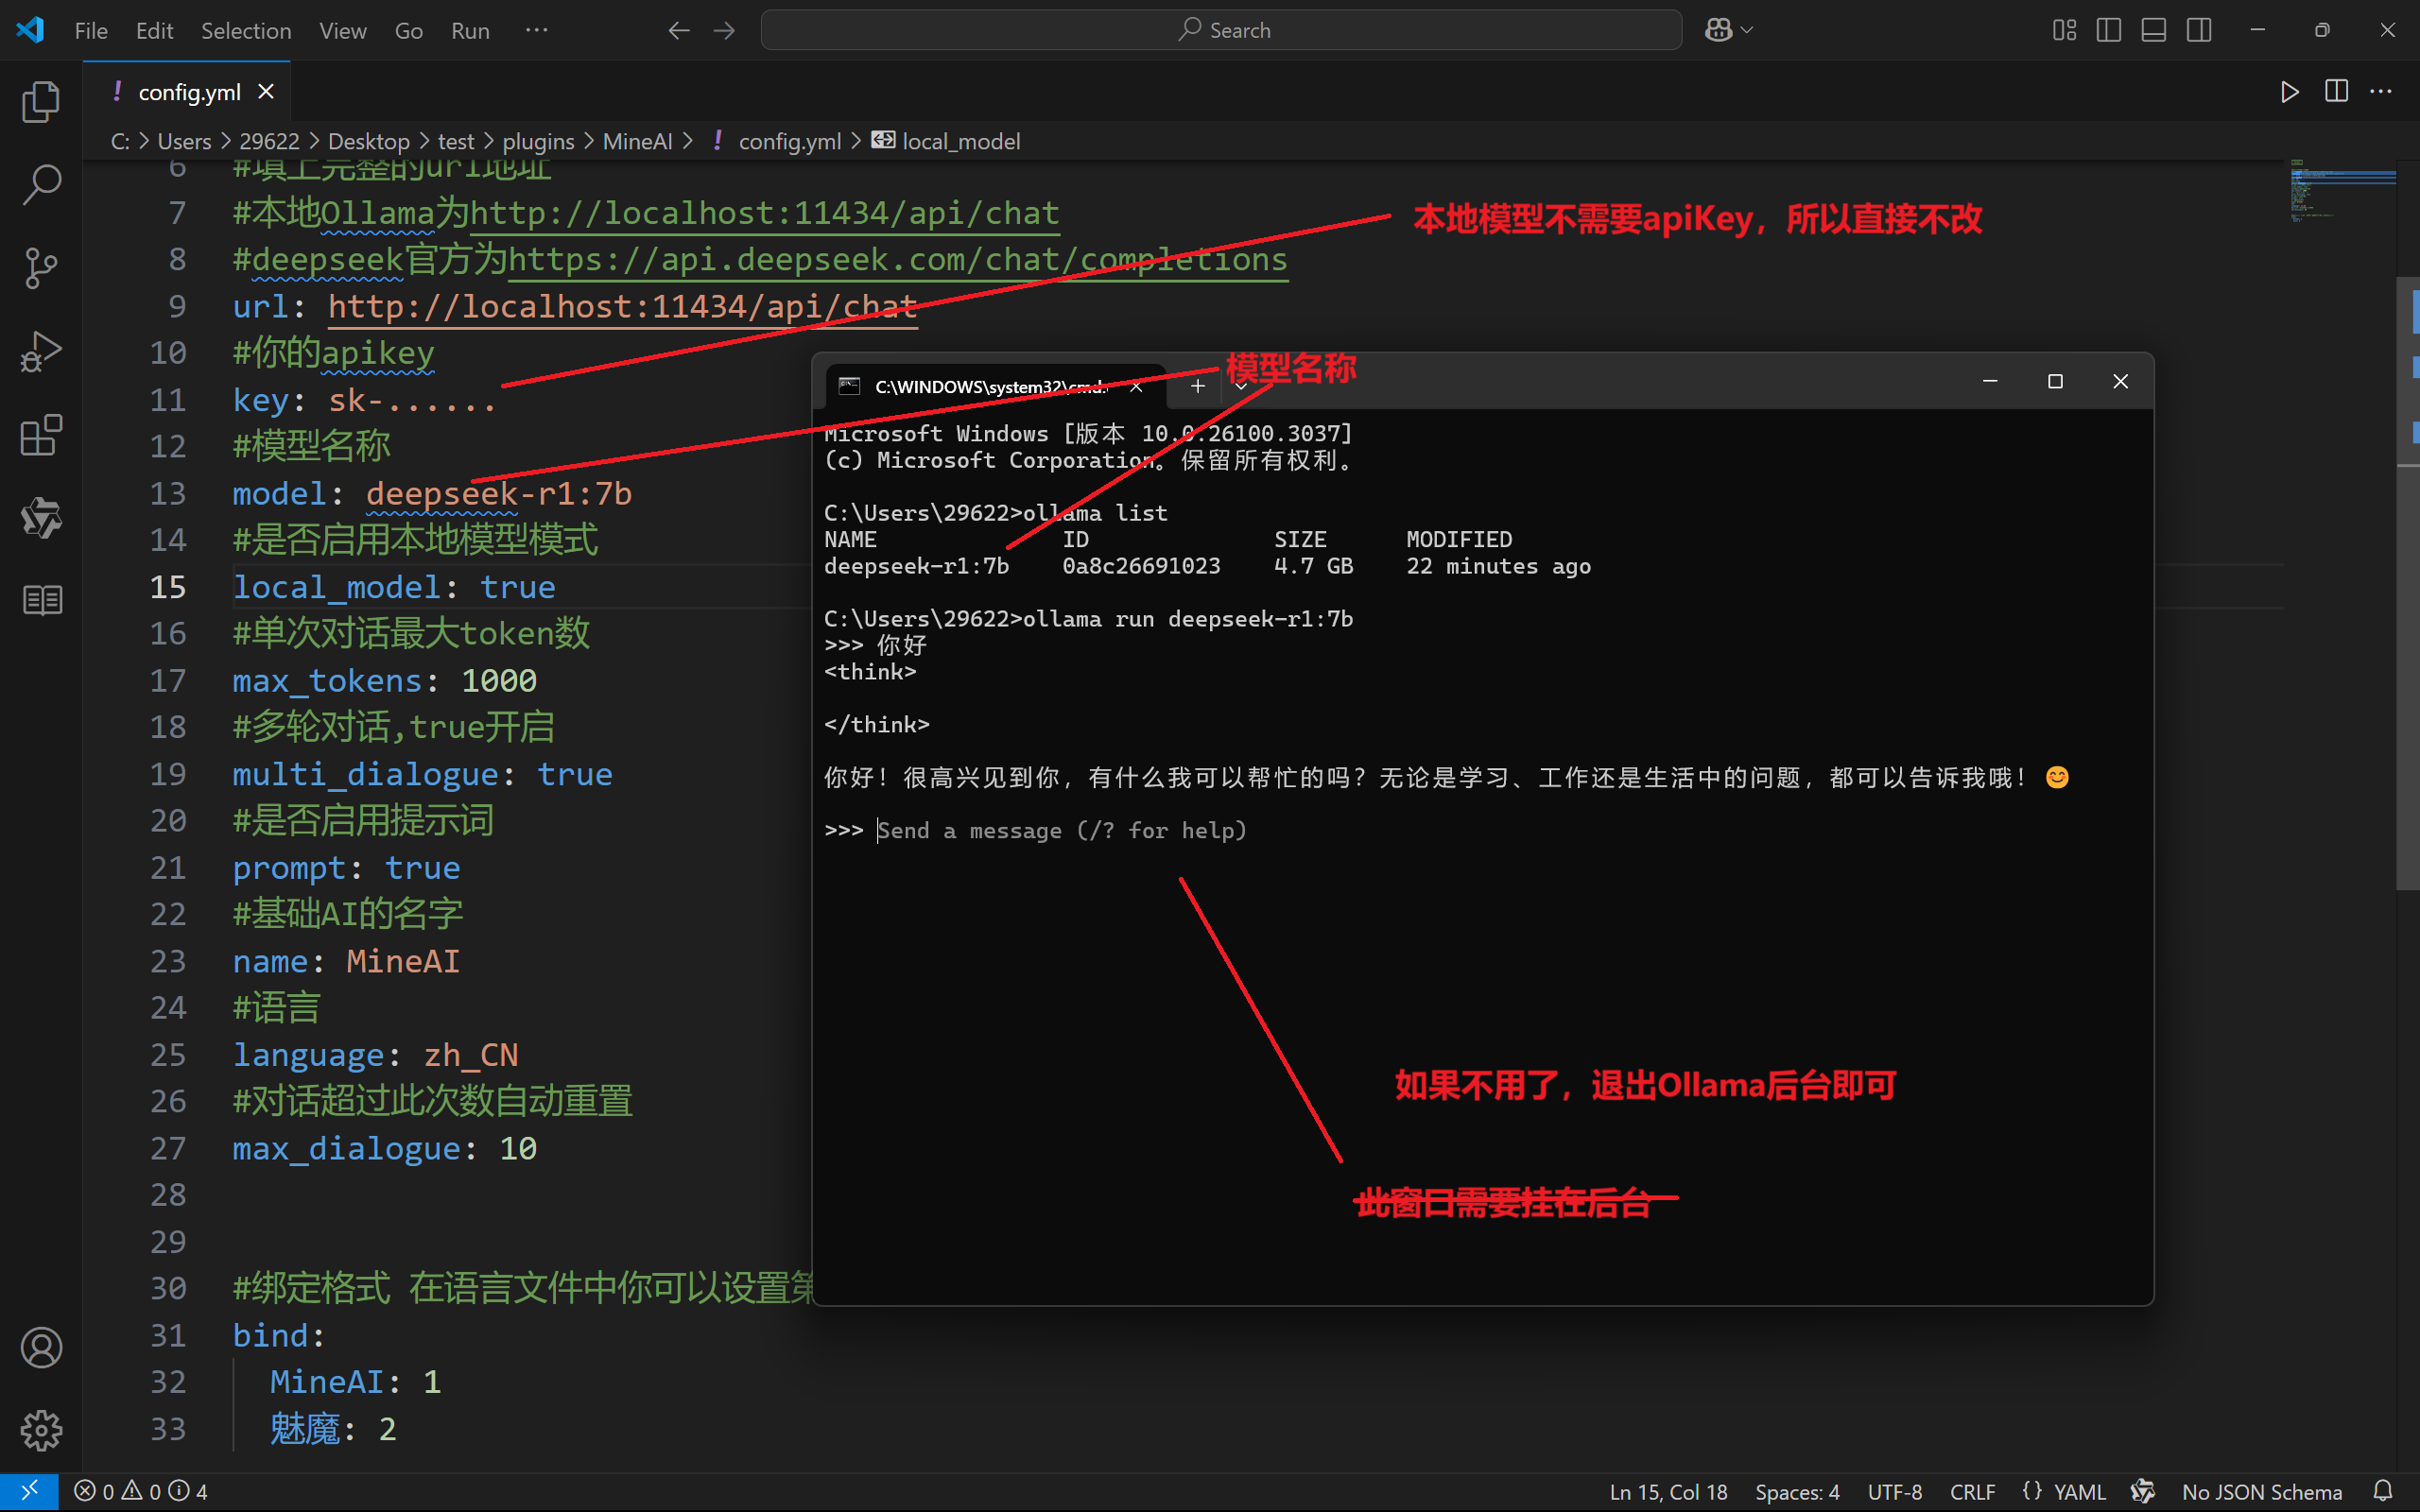Toggle the bottom panel
The height and width of the screenshot is (1512, 2420).
[x=2154, y=31]
